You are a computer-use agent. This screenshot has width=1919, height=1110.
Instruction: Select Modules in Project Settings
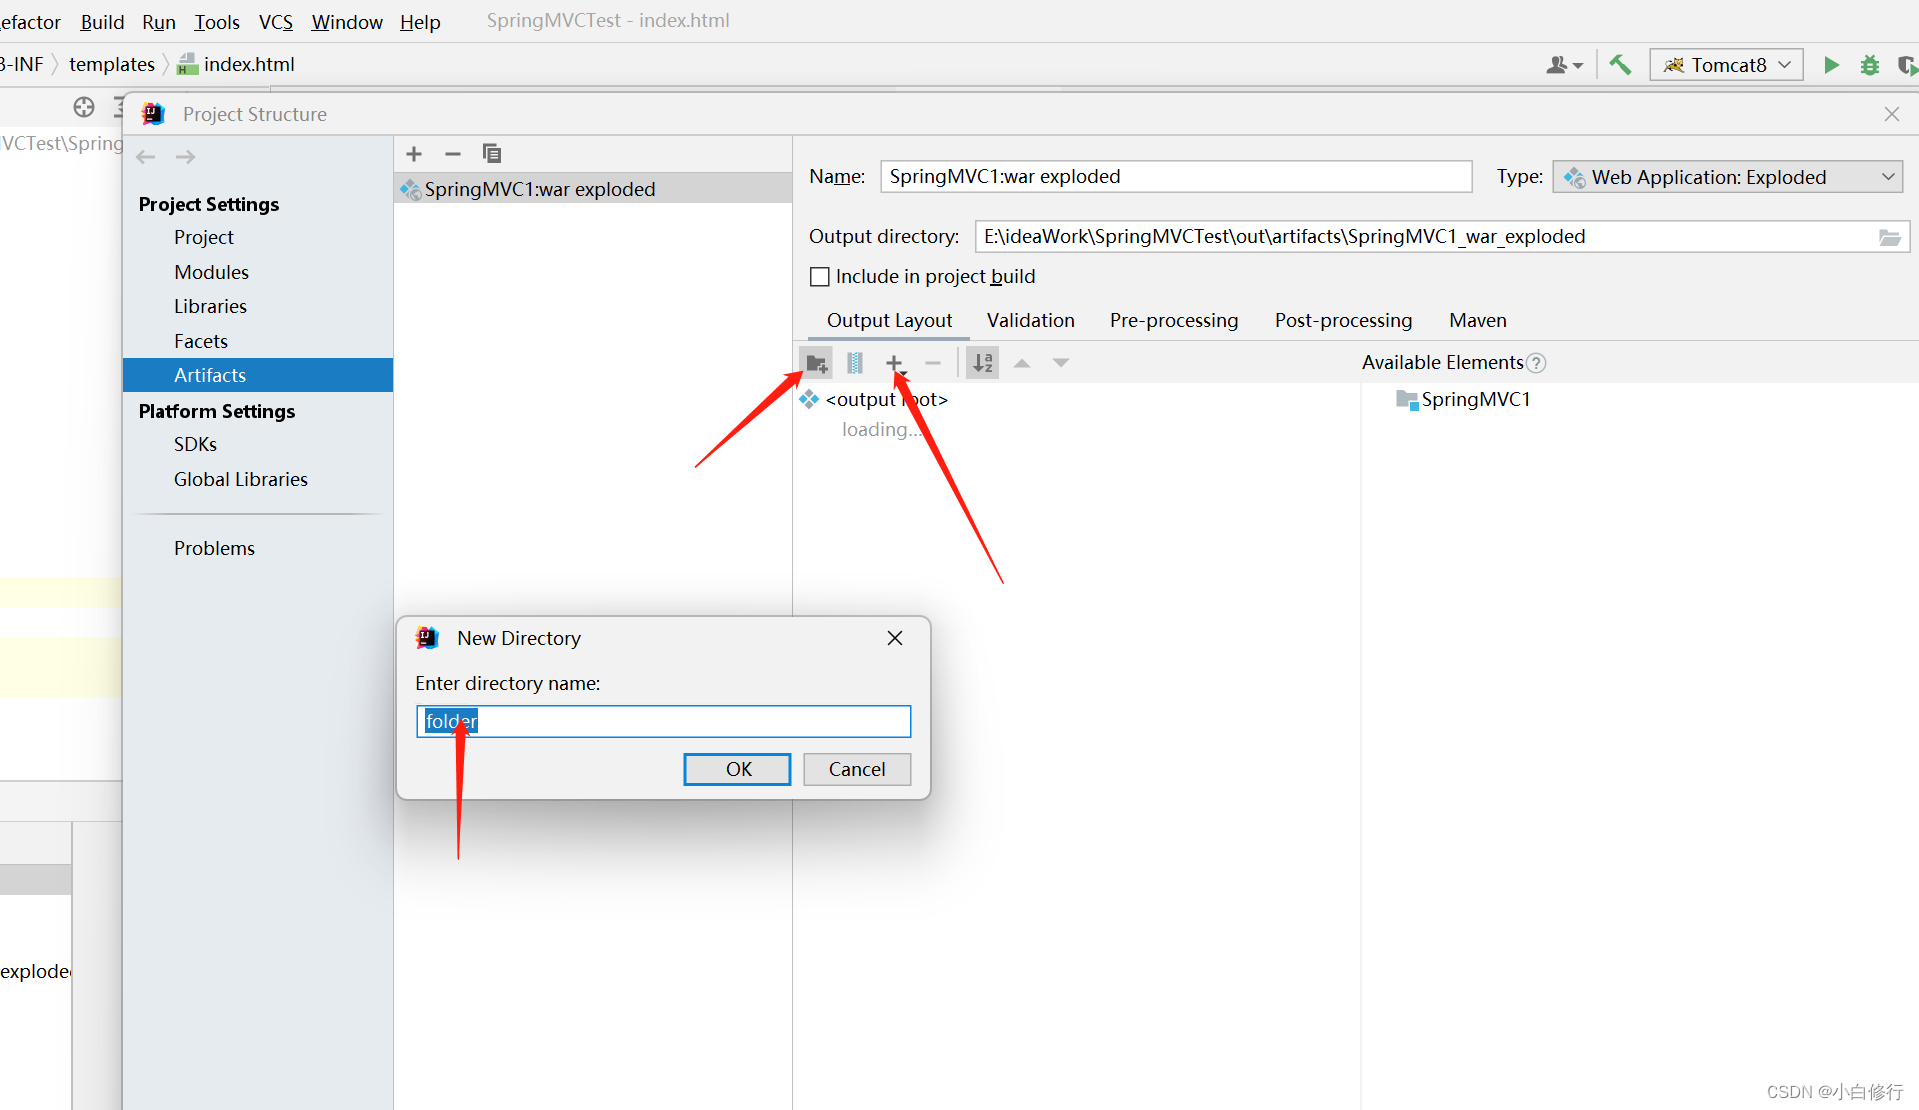click(x=211, y=272)
